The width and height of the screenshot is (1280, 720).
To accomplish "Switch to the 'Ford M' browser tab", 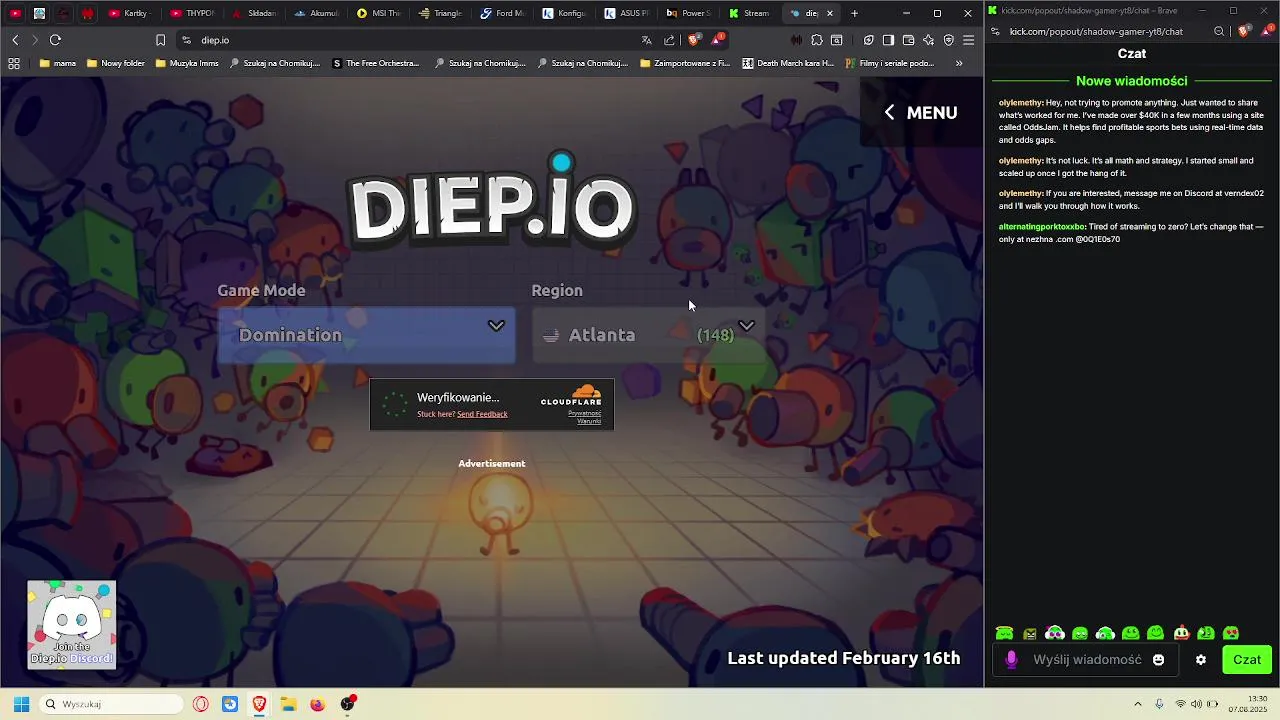I will 503,13.
